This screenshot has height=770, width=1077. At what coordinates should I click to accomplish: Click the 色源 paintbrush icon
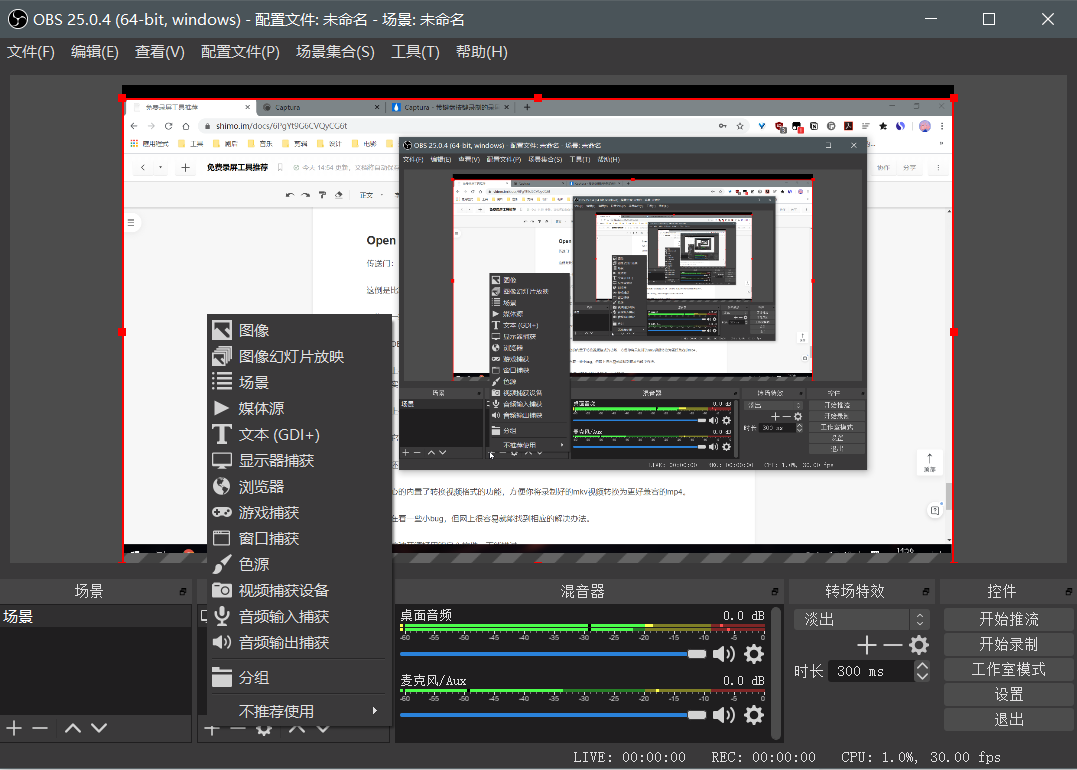tap(221, 564)
